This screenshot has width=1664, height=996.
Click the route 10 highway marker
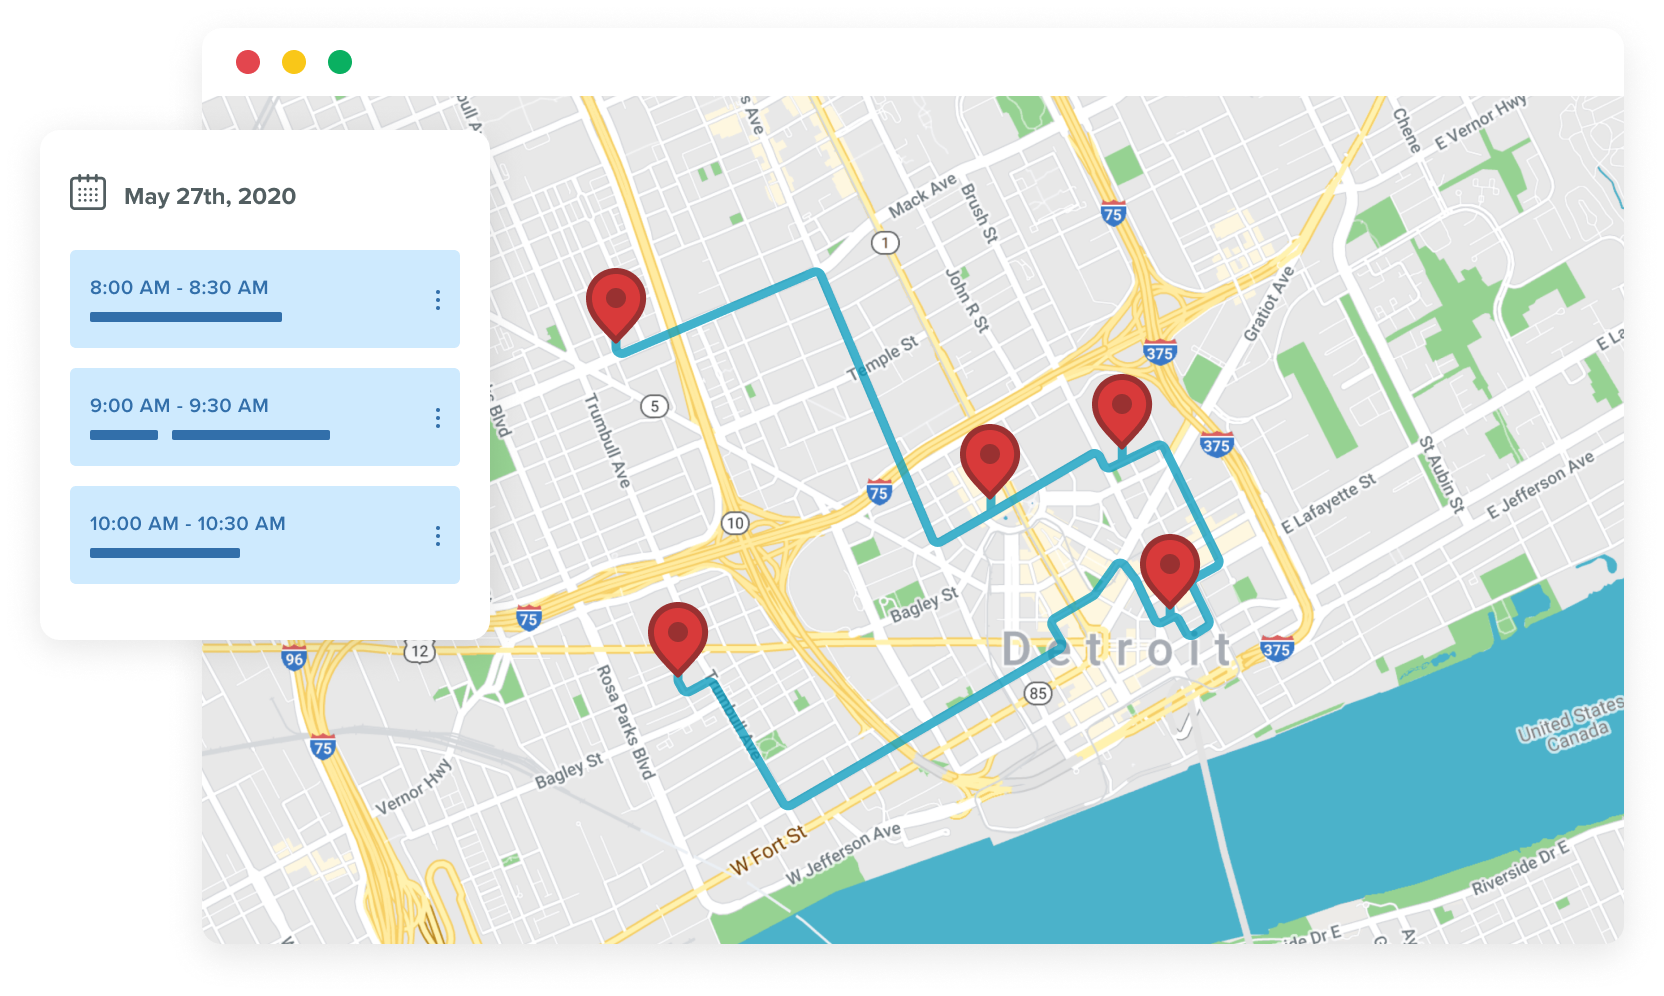coord(735,523)
